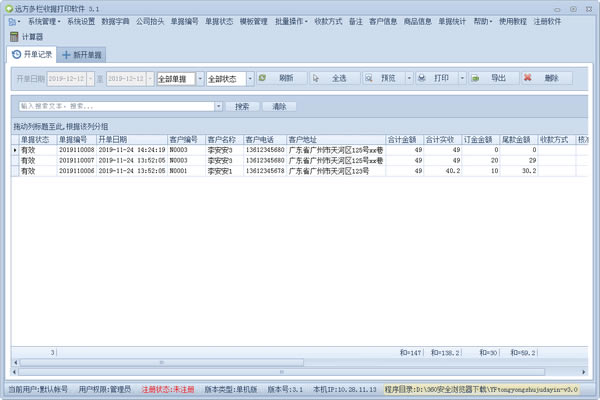Open the 单据统计 menu
Image resolution: width=600 pixels, height=400 pixels.
[x=452, y=21]
